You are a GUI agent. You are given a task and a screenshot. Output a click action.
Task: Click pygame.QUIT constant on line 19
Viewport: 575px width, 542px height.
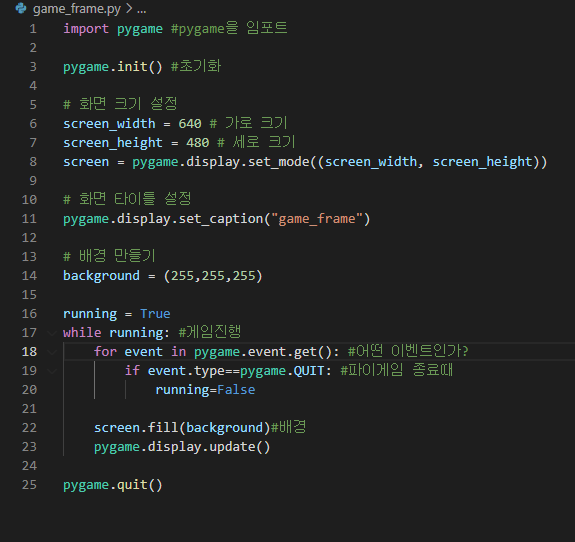[282, 371]
